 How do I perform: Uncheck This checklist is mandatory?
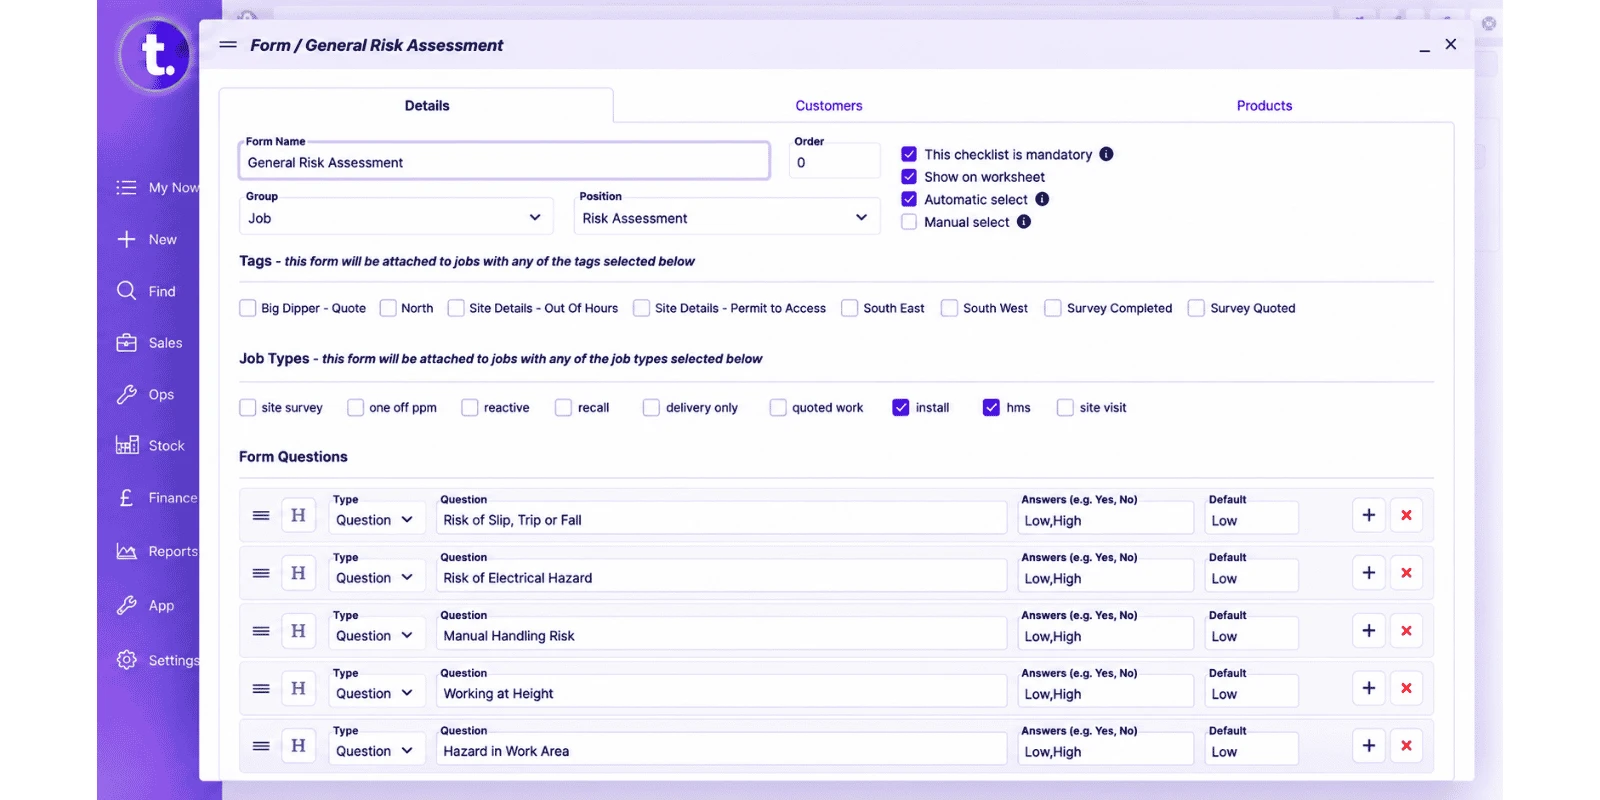point(909,154)
